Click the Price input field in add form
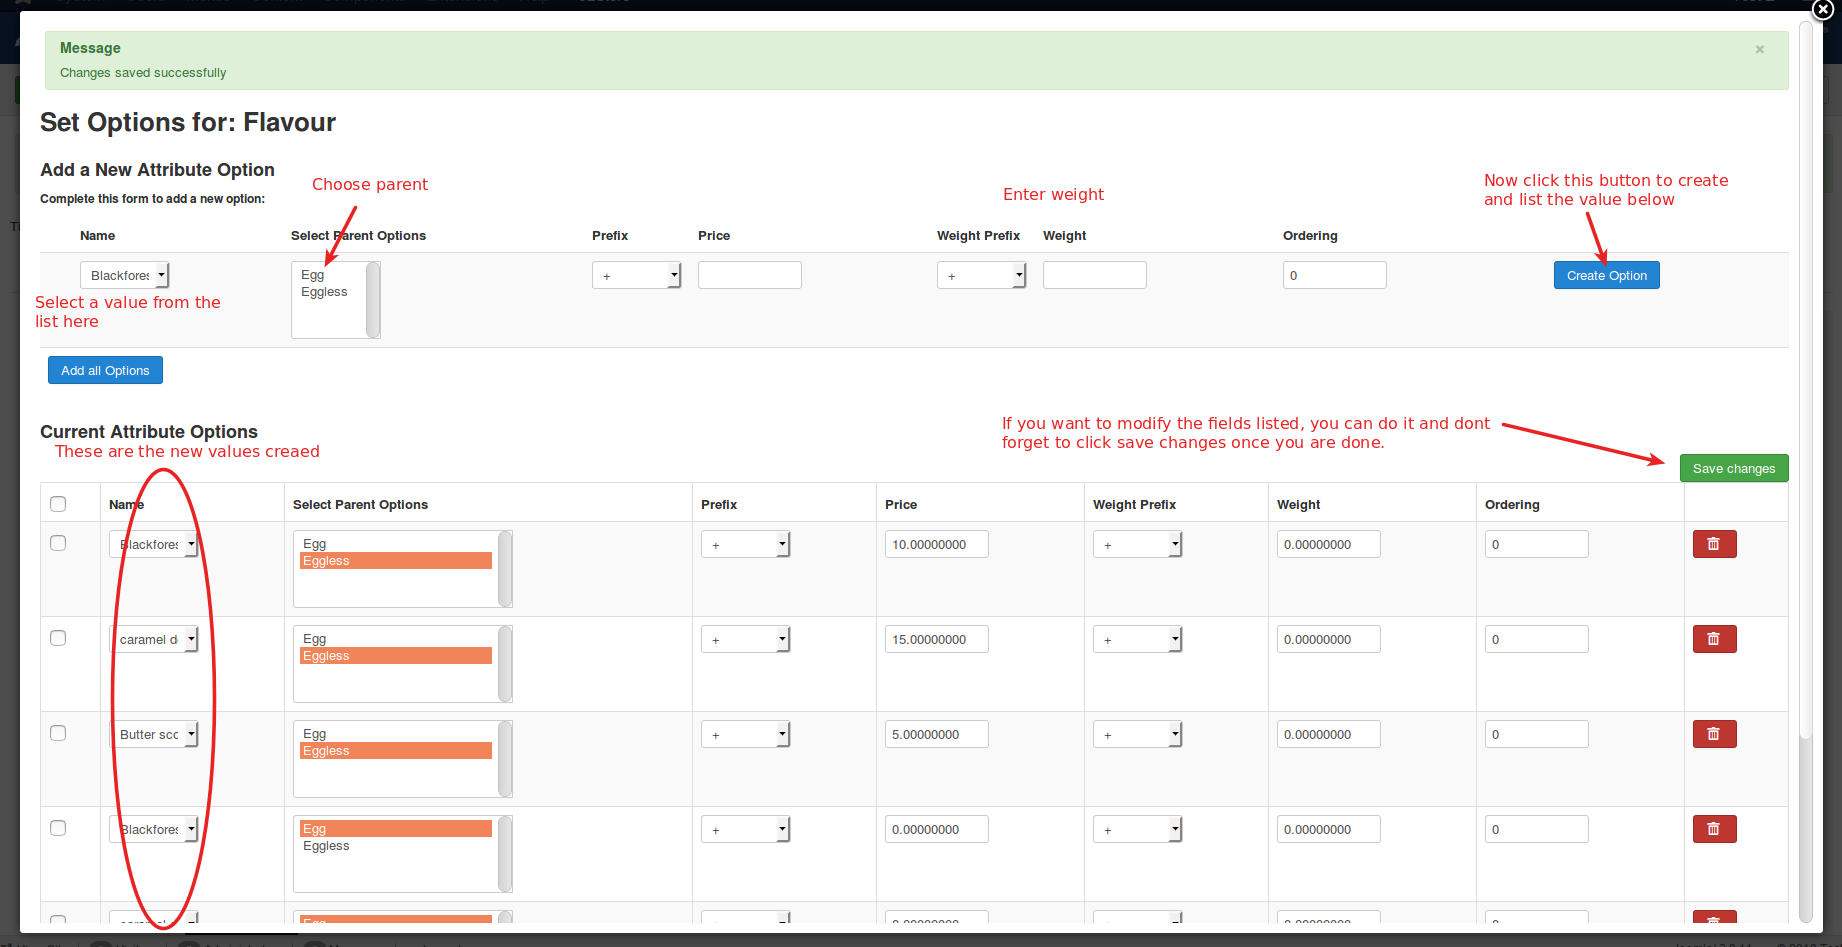Image resolution: width=1842 pixels, height=947 pixels. click(749, 275)
